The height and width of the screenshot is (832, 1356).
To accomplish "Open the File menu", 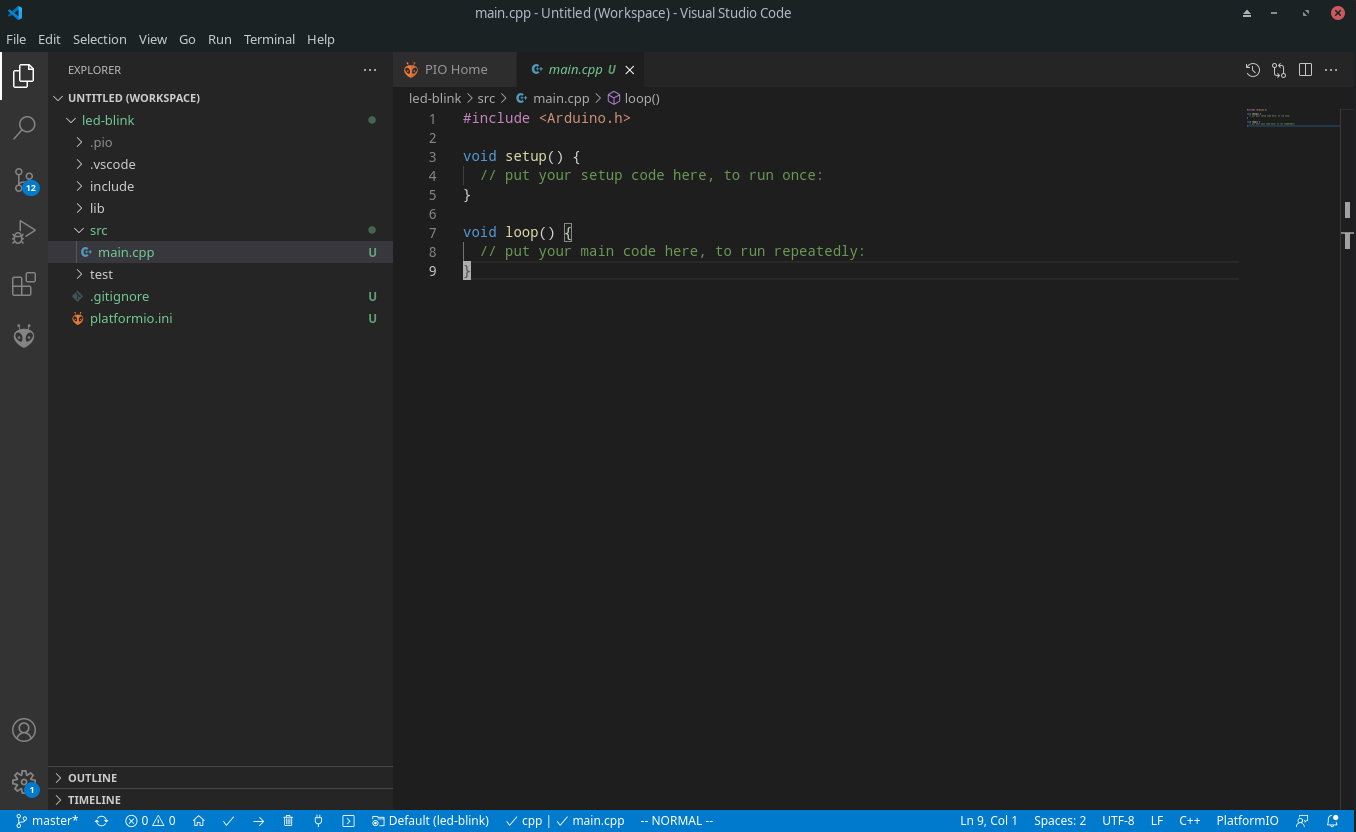I will tap(16, 39).
